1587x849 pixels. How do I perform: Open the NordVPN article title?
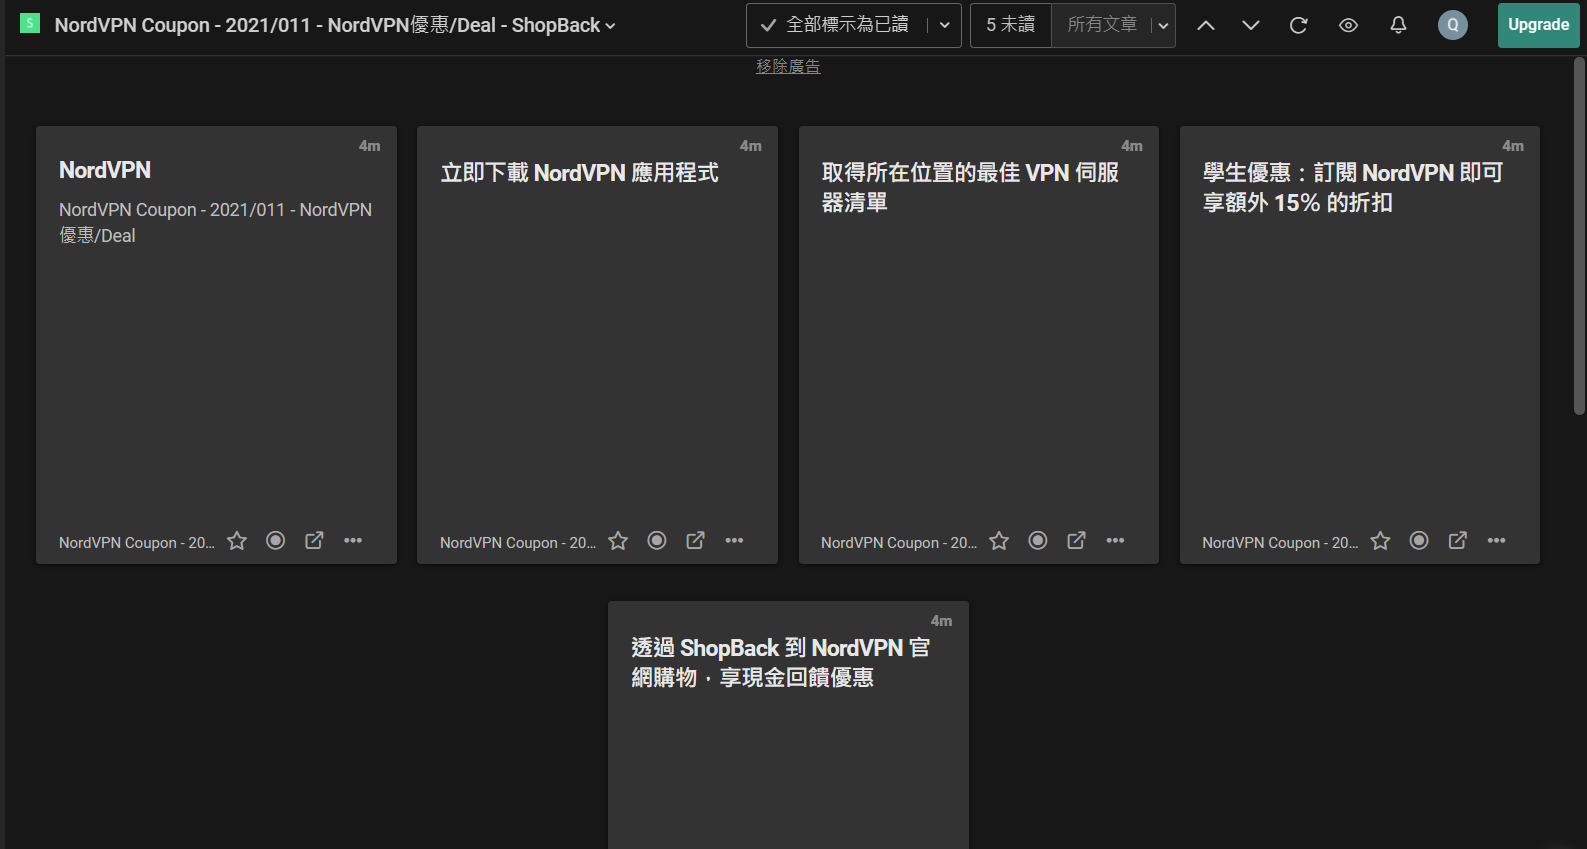pos(105,170)
